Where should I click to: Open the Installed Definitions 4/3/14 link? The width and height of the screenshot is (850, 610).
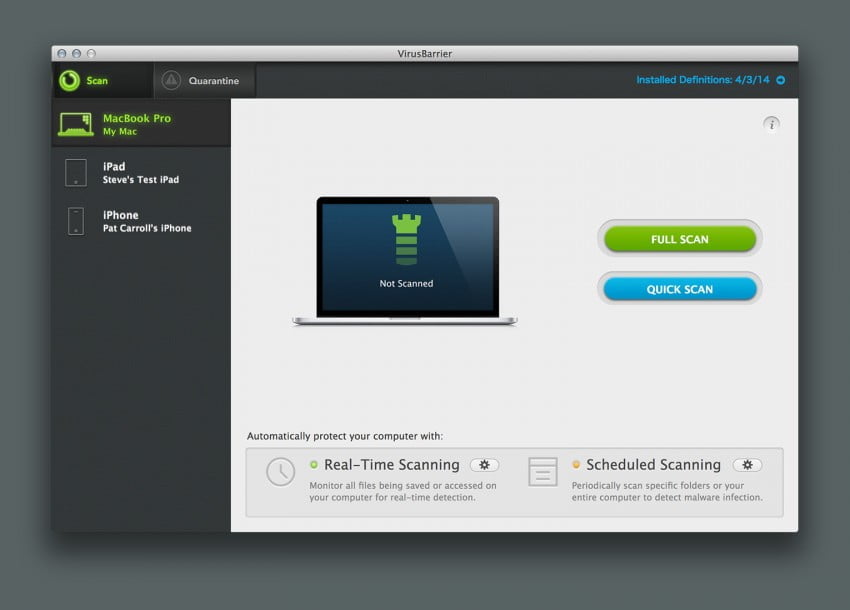(x=702, y=80)
